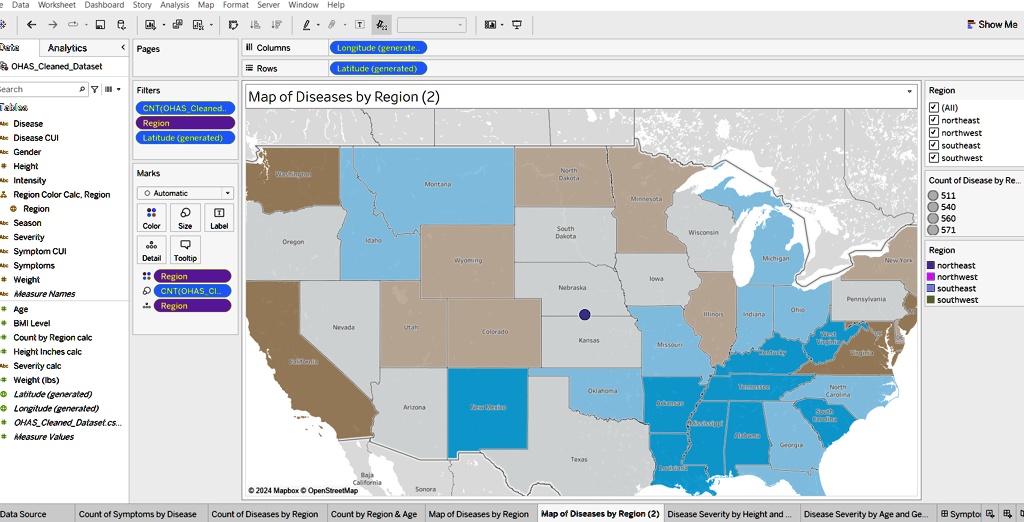Click the CNT(OHAS_Cleaned.. filter pill
The image size is (1024, 522).
(185, 108)
